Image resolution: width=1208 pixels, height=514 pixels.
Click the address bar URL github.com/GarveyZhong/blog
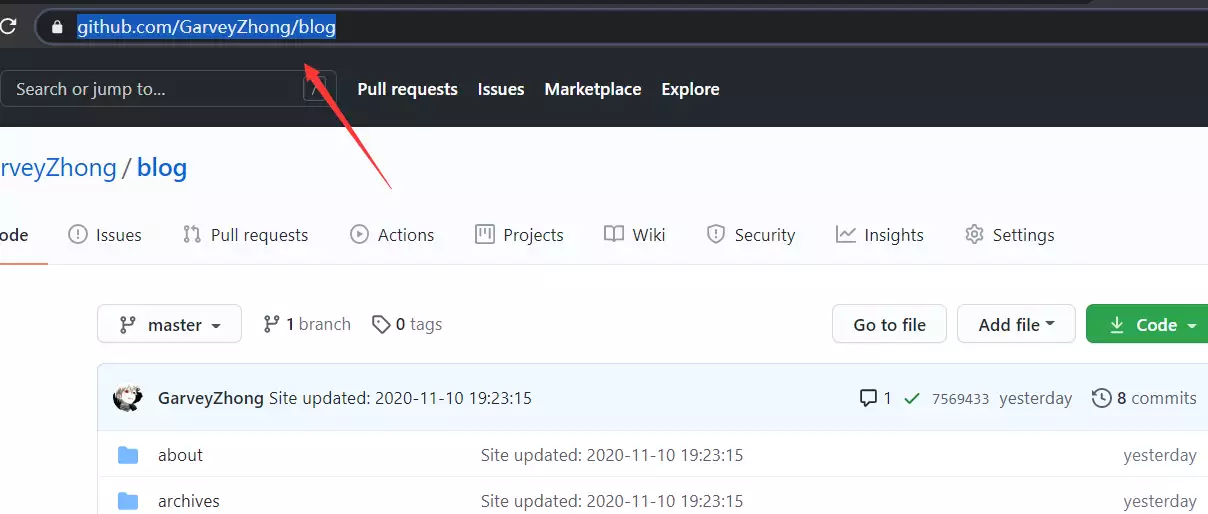206,27
